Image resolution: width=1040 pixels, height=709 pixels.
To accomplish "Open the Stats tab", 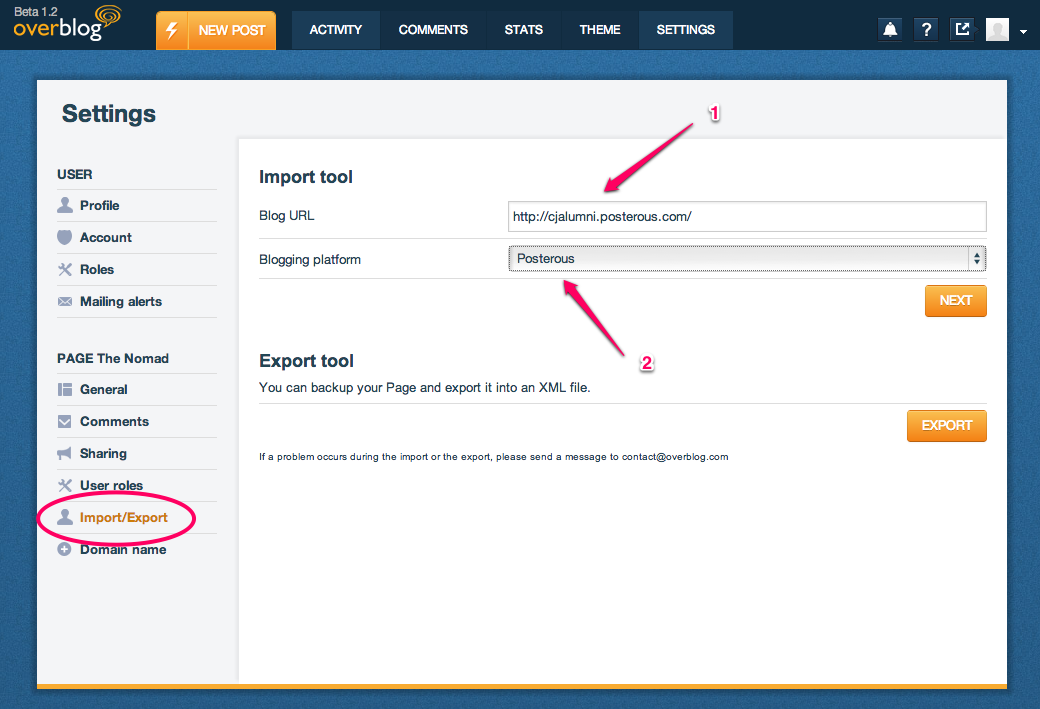I will (x=523, y=30).
